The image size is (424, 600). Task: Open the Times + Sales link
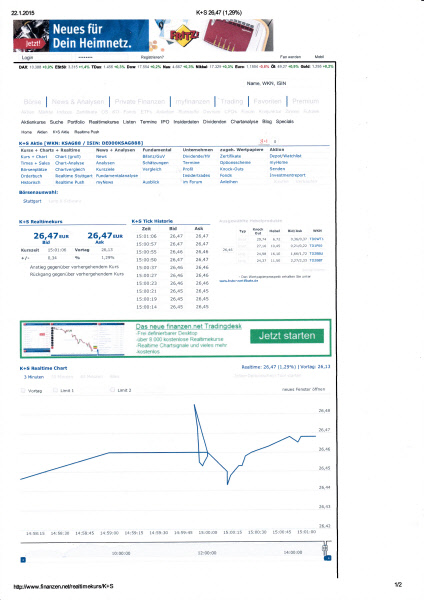click(35, 163)
